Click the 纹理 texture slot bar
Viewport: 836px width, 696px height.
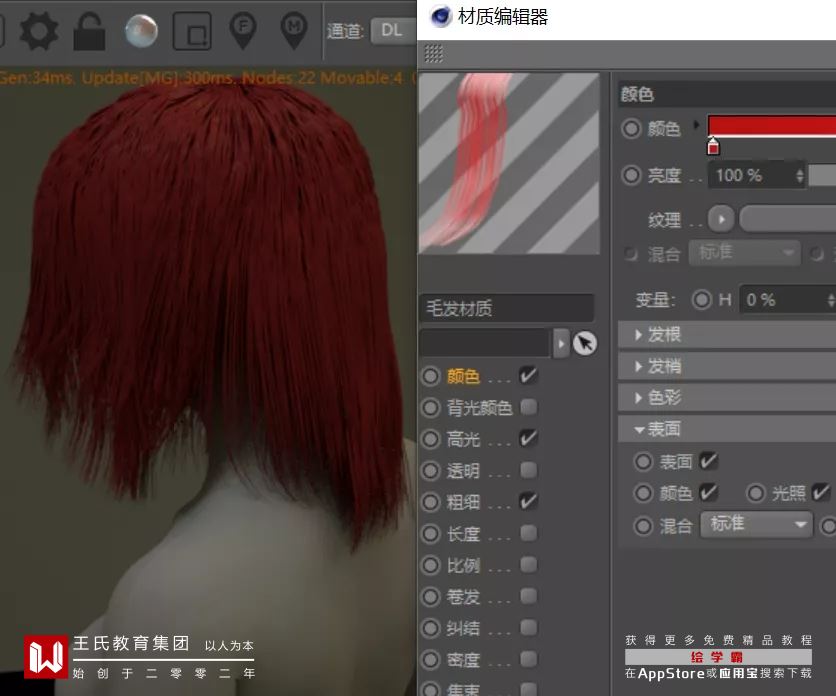pyautogui.click(x=788, y=219)
